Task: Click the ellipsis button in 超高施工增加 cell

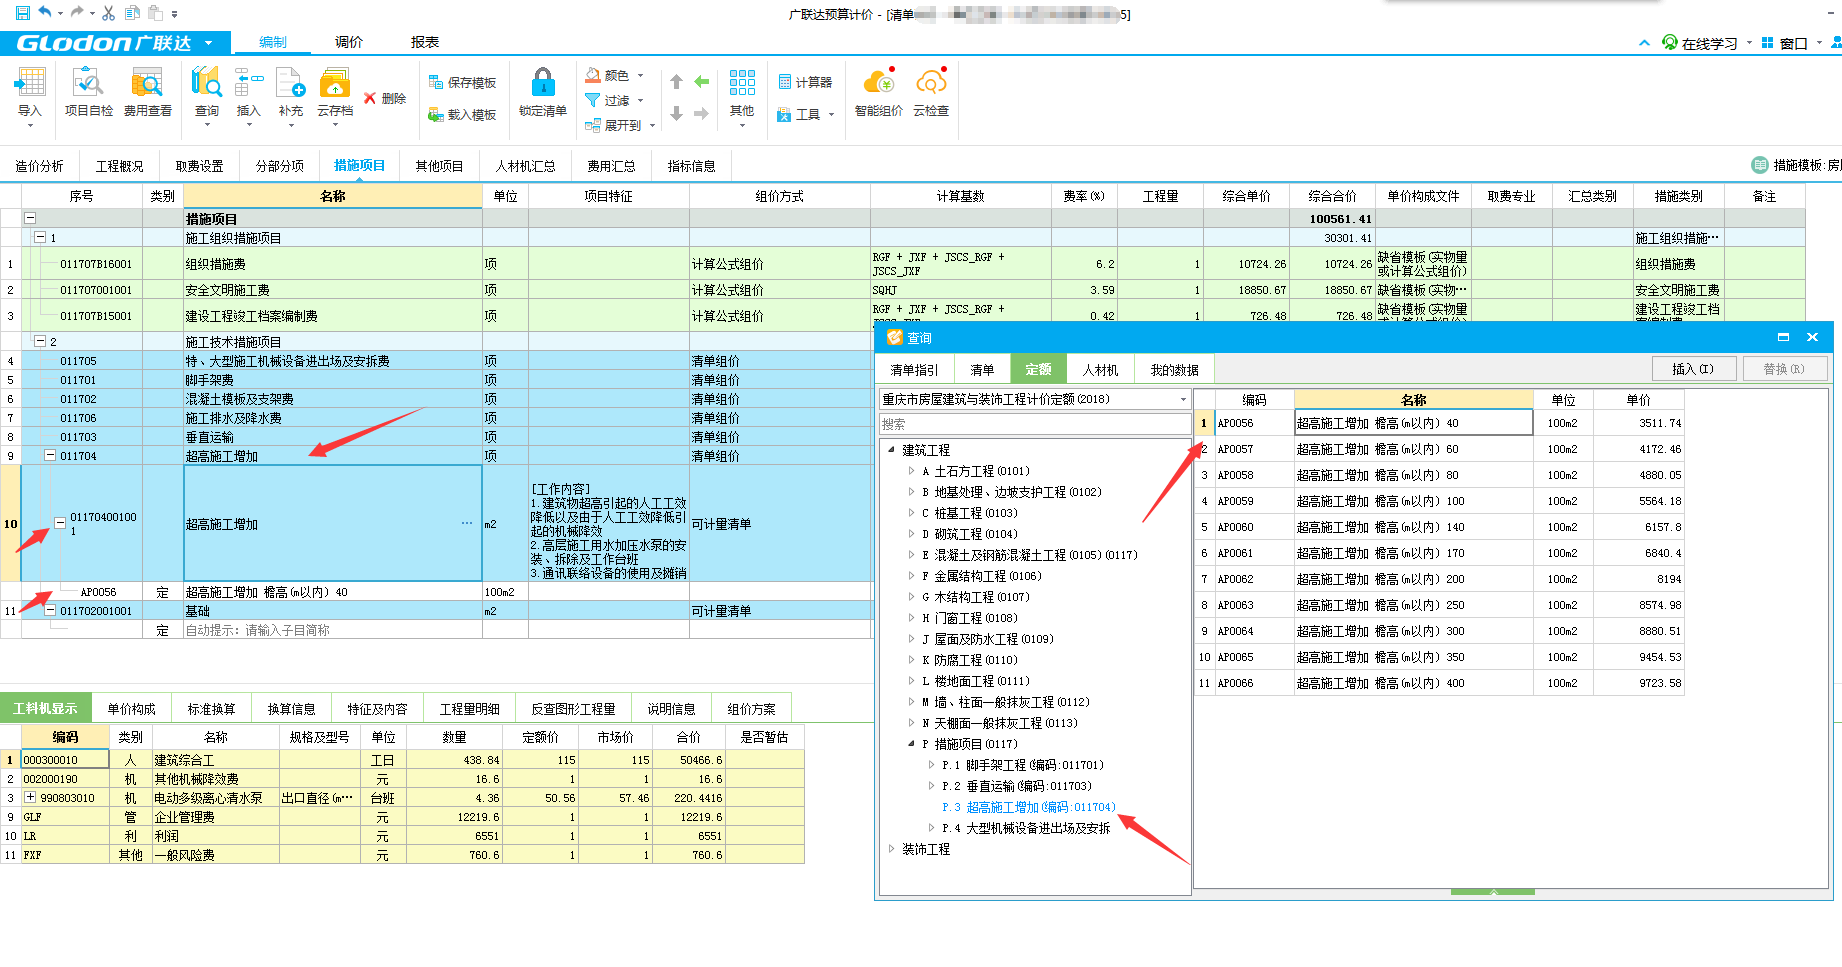Action: click(x=467, y=524)
